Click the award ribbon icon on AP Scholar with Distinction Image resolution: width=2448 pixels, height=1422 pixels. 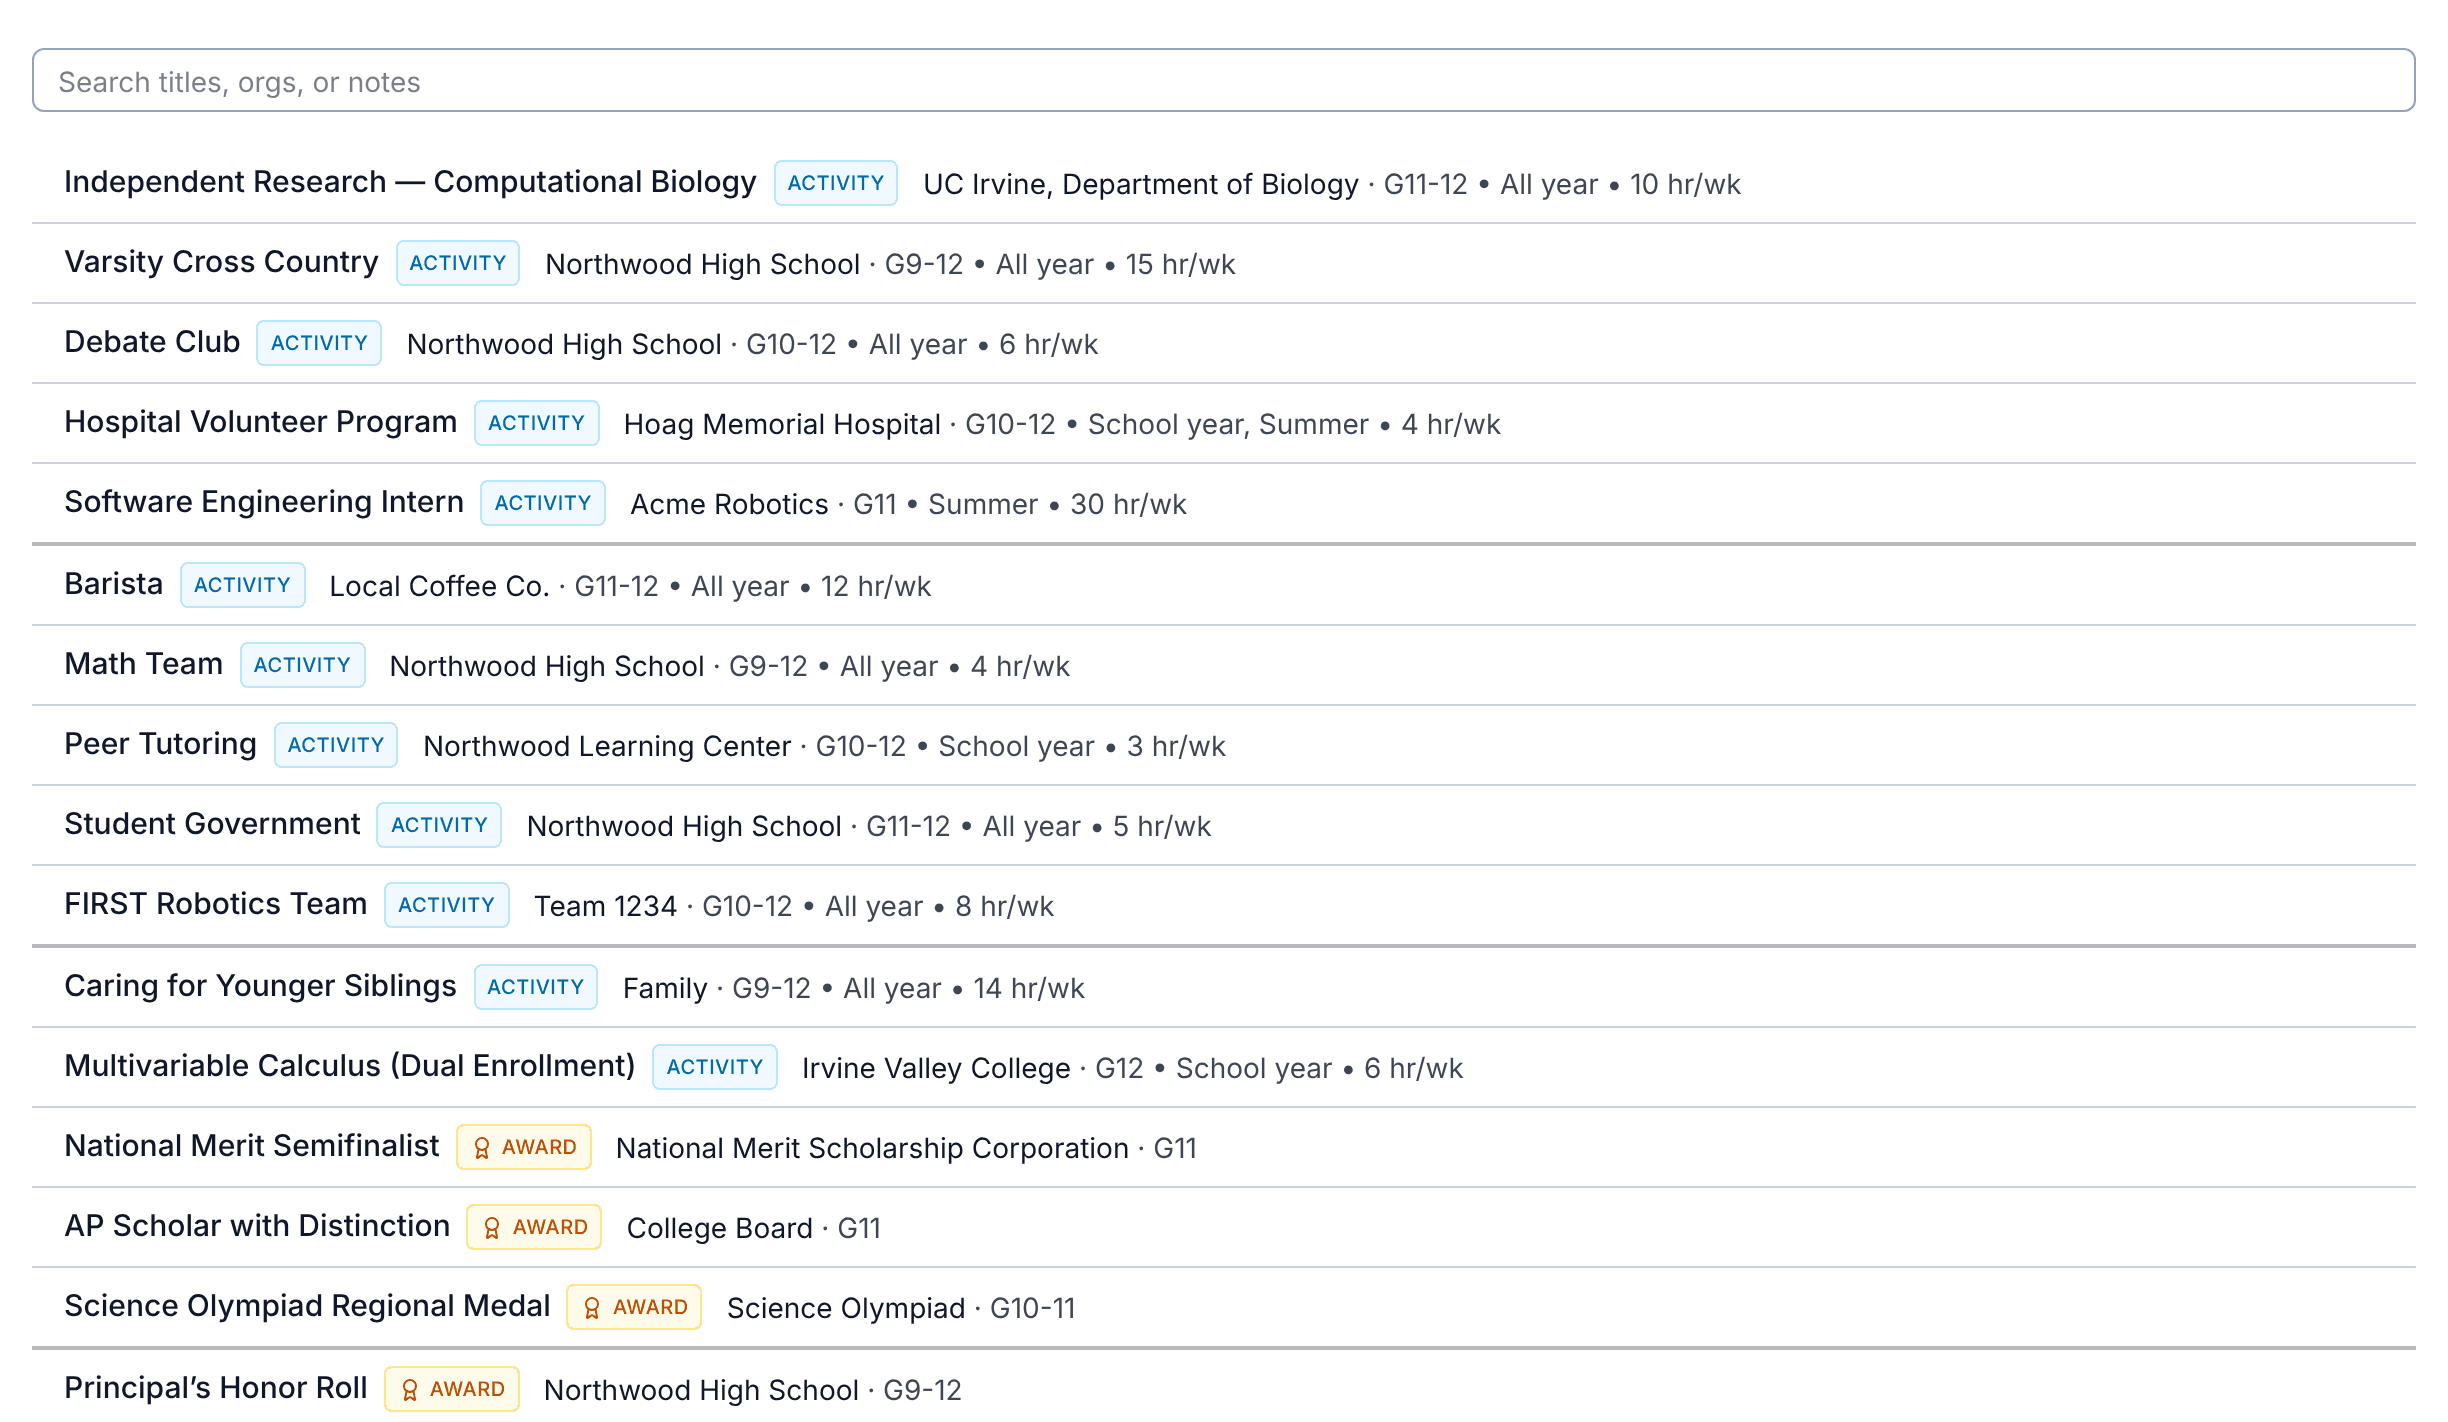pos(492,1228)
